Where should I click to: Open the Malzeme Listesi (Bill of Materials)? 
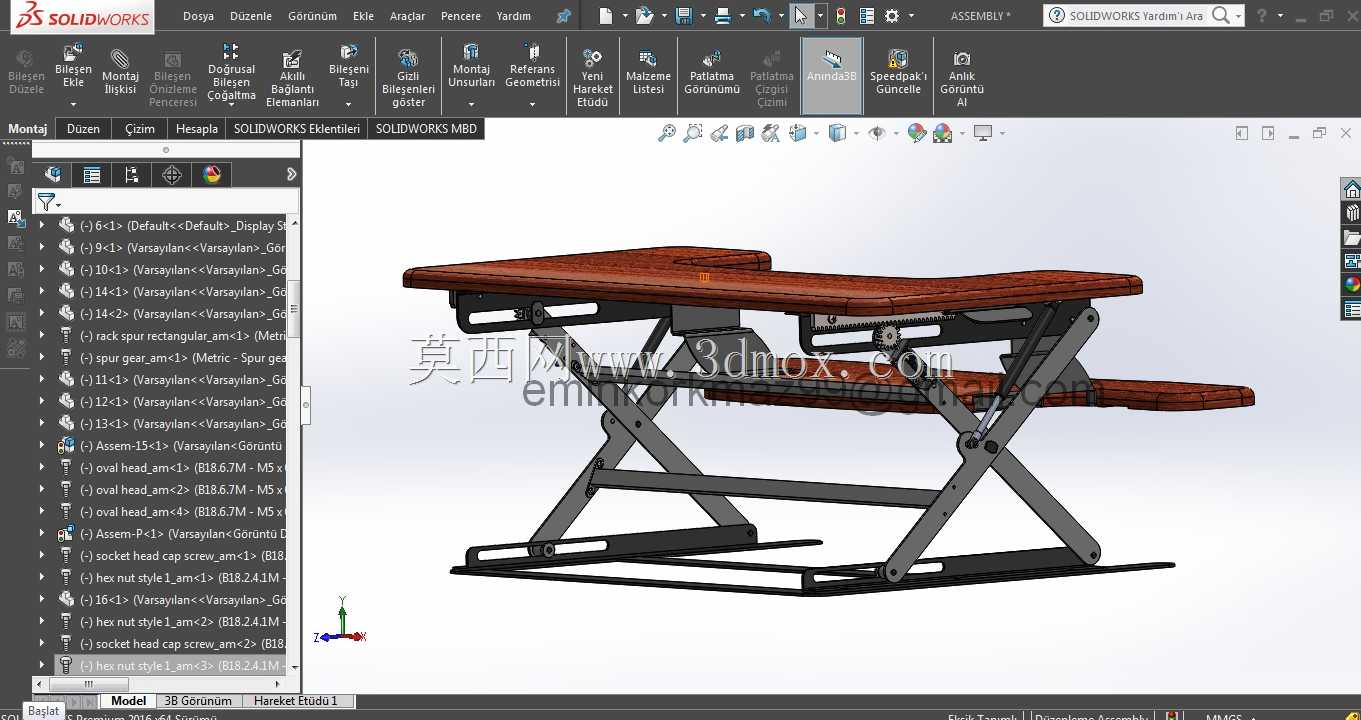coord(648,73)
